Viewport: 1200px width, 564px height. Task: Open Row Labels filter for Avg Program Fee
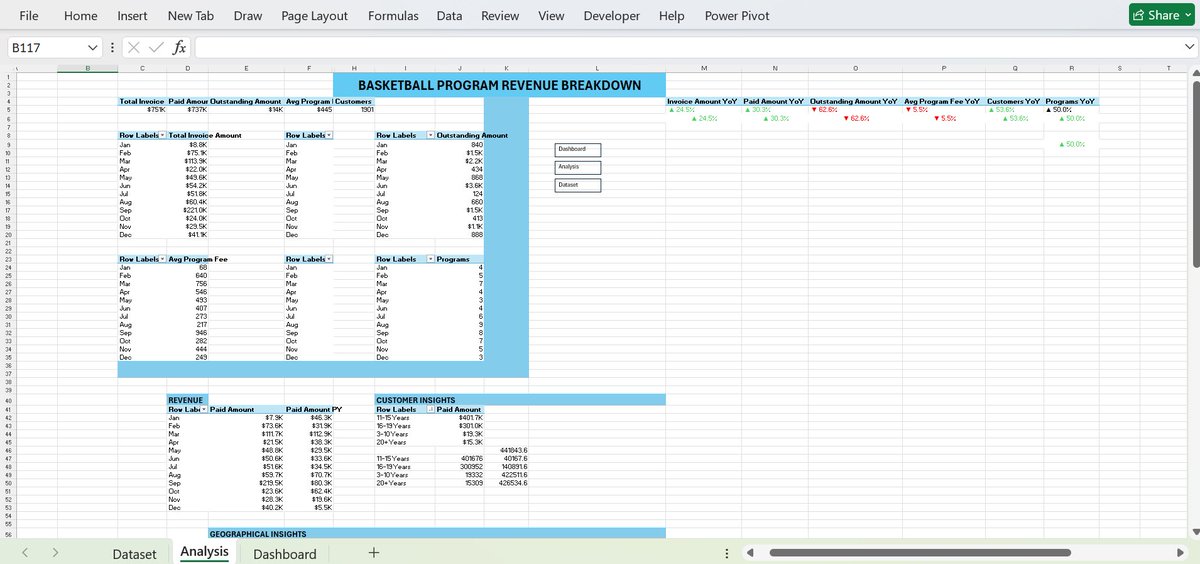click(164, 259)
